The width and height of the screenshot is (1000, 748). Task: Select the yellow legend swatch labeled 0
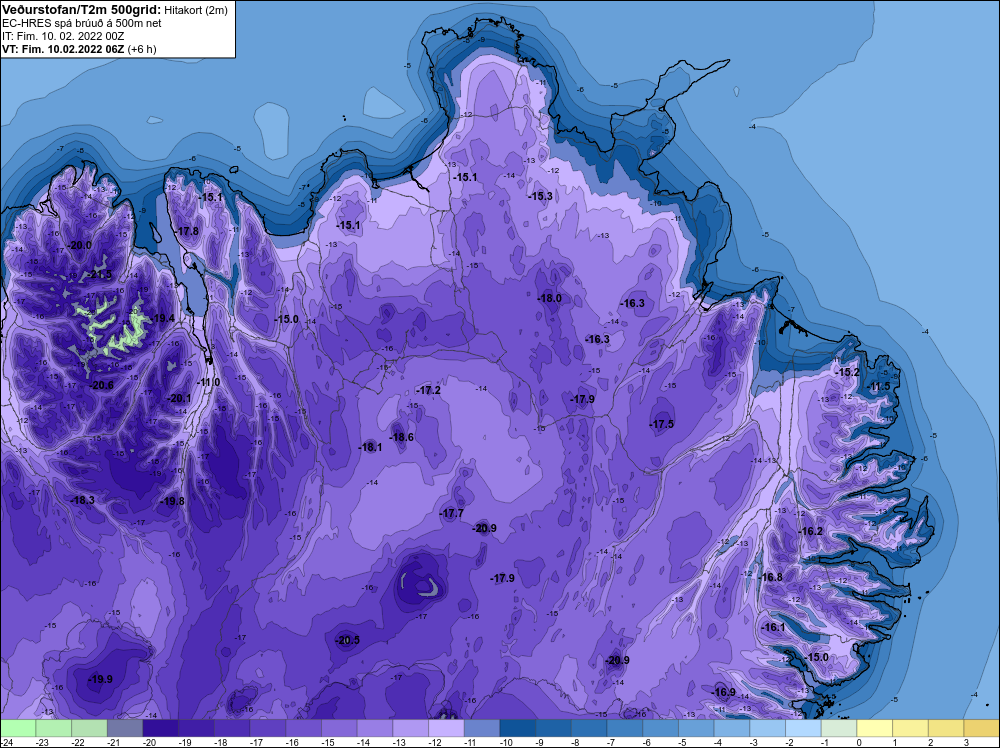pos(875,728)
